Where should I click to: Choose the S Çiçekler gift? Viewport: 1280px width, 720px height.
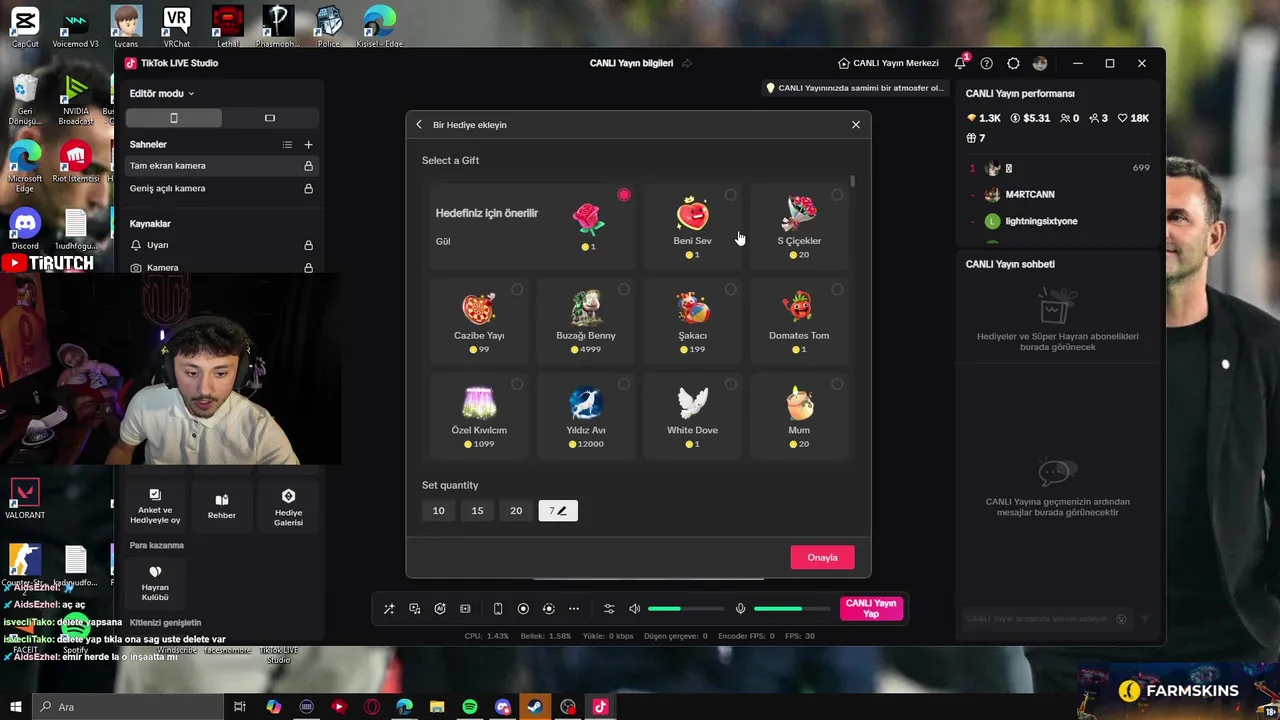[799, 226]
